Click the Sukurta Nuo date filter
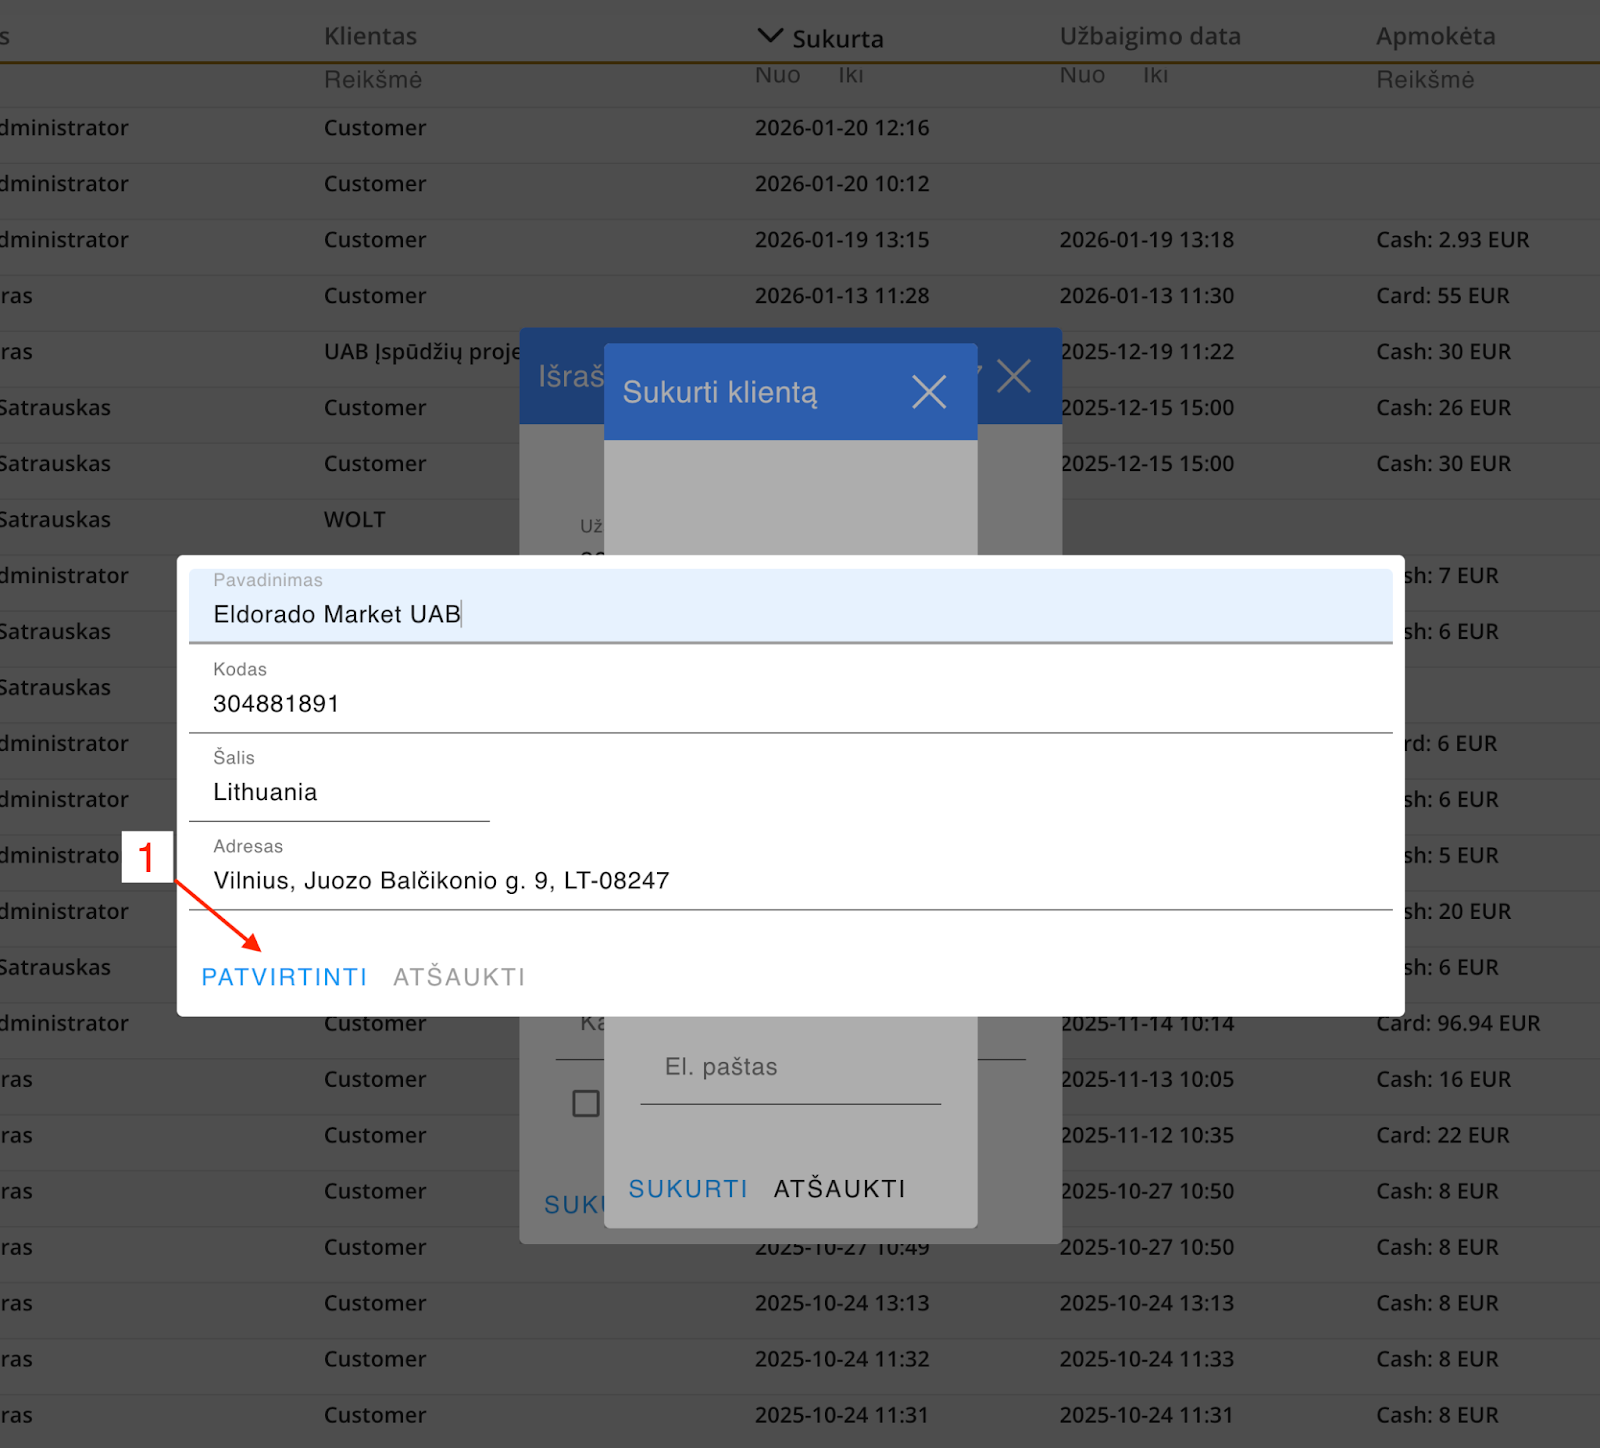The height and width of the screenshot is (1448, 1600). (777, 76)
